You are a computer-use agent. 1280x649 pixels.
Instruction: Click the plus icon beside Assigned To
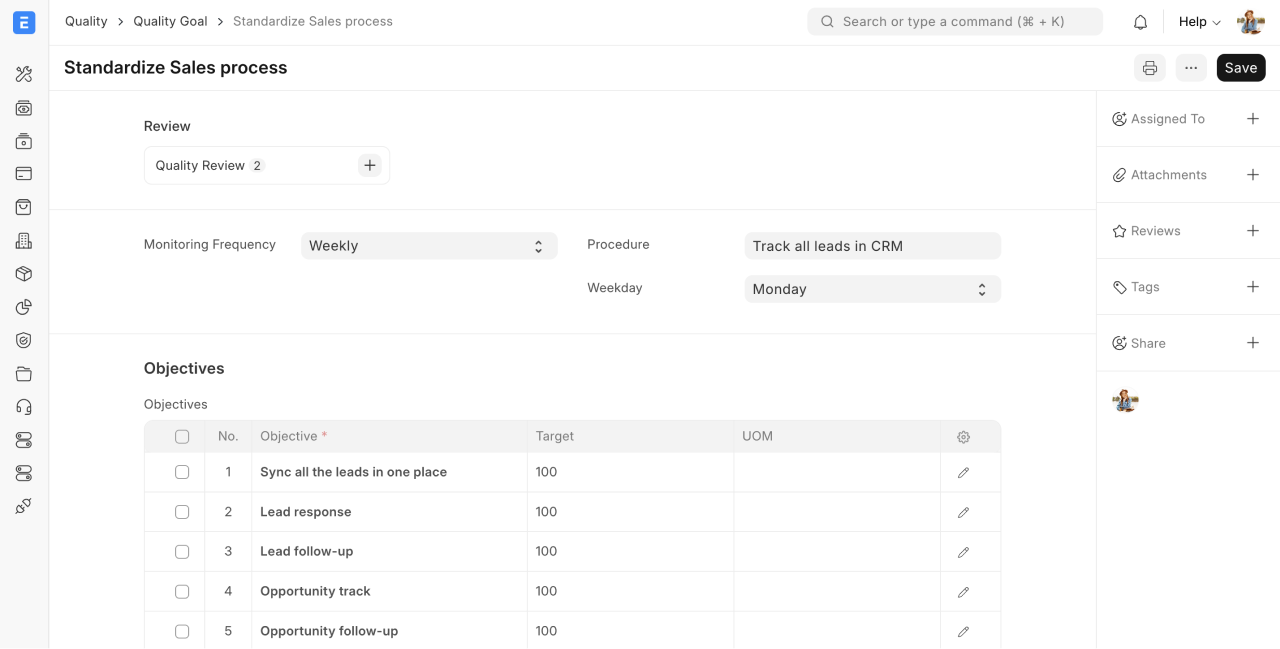[x=1252, y=119]
